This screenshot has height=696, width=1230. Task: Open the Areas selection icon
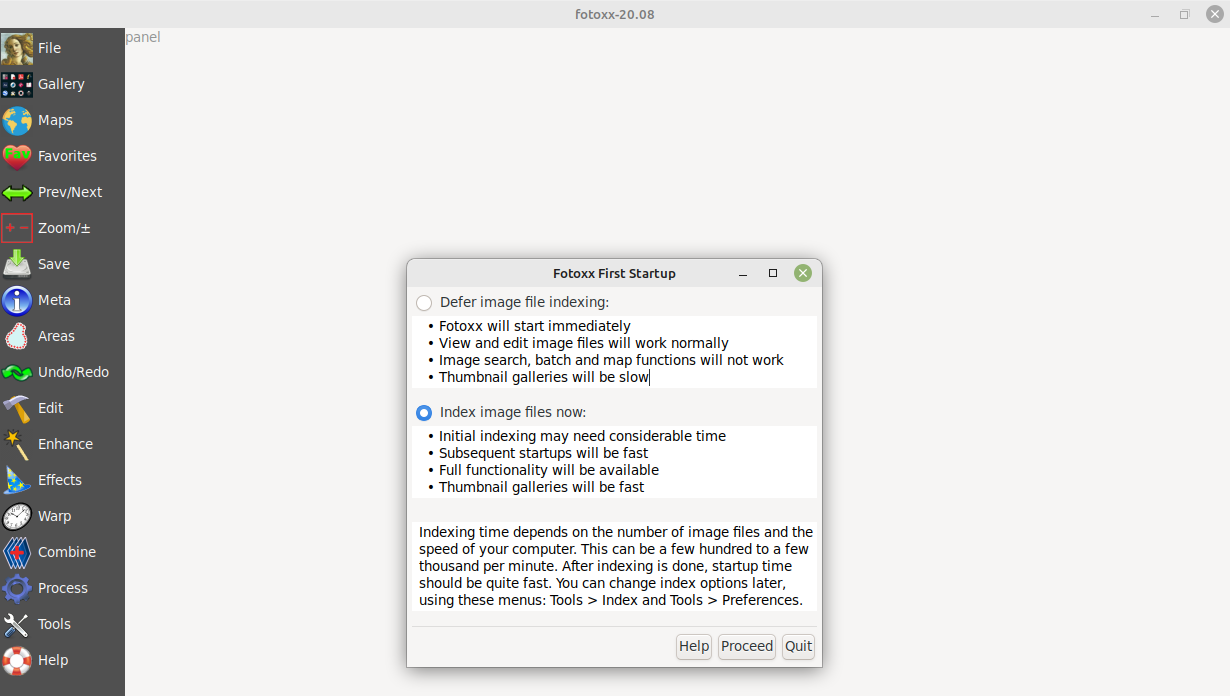(17, 336)
